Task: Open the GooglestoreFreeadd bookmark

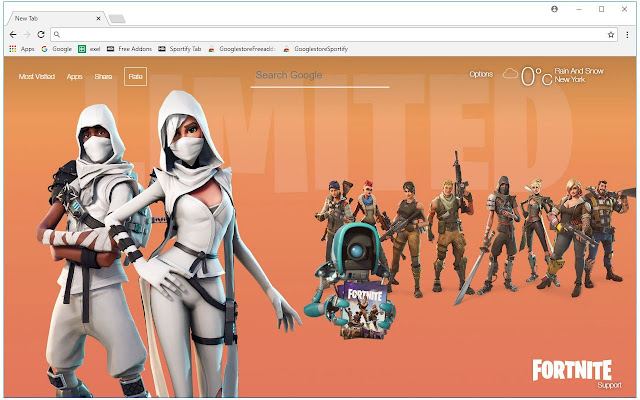Action: (x=242, y=49)
